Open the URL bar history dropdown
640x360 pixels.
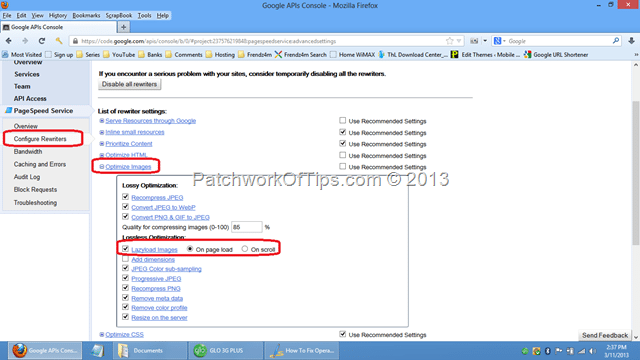(459, 41)
